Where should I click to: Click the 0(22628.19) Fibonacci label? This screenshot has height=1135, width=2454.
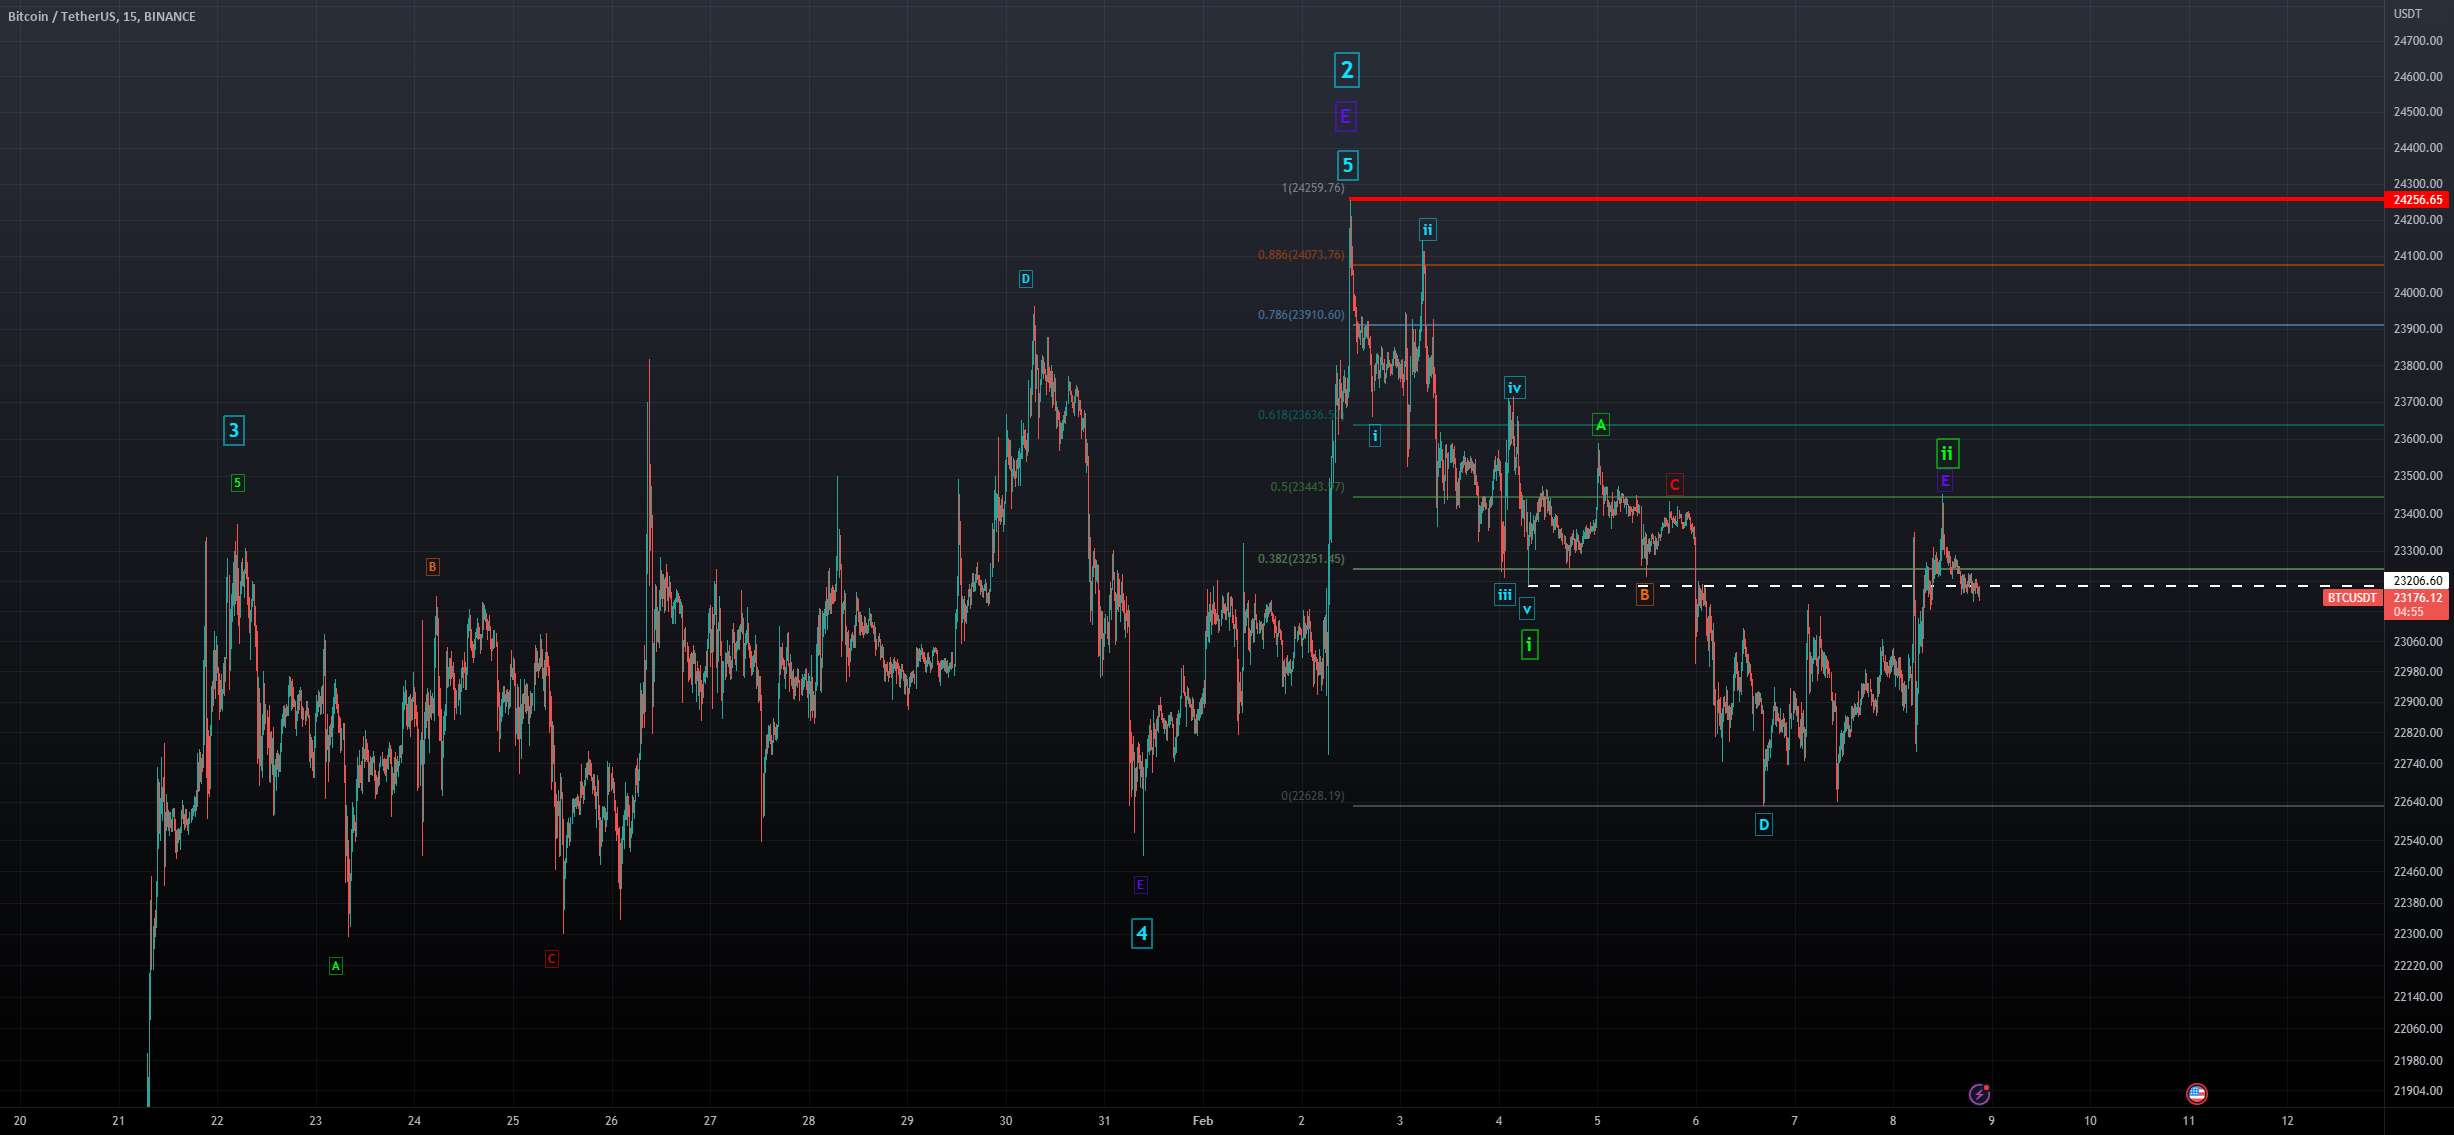pos(1313,796)
